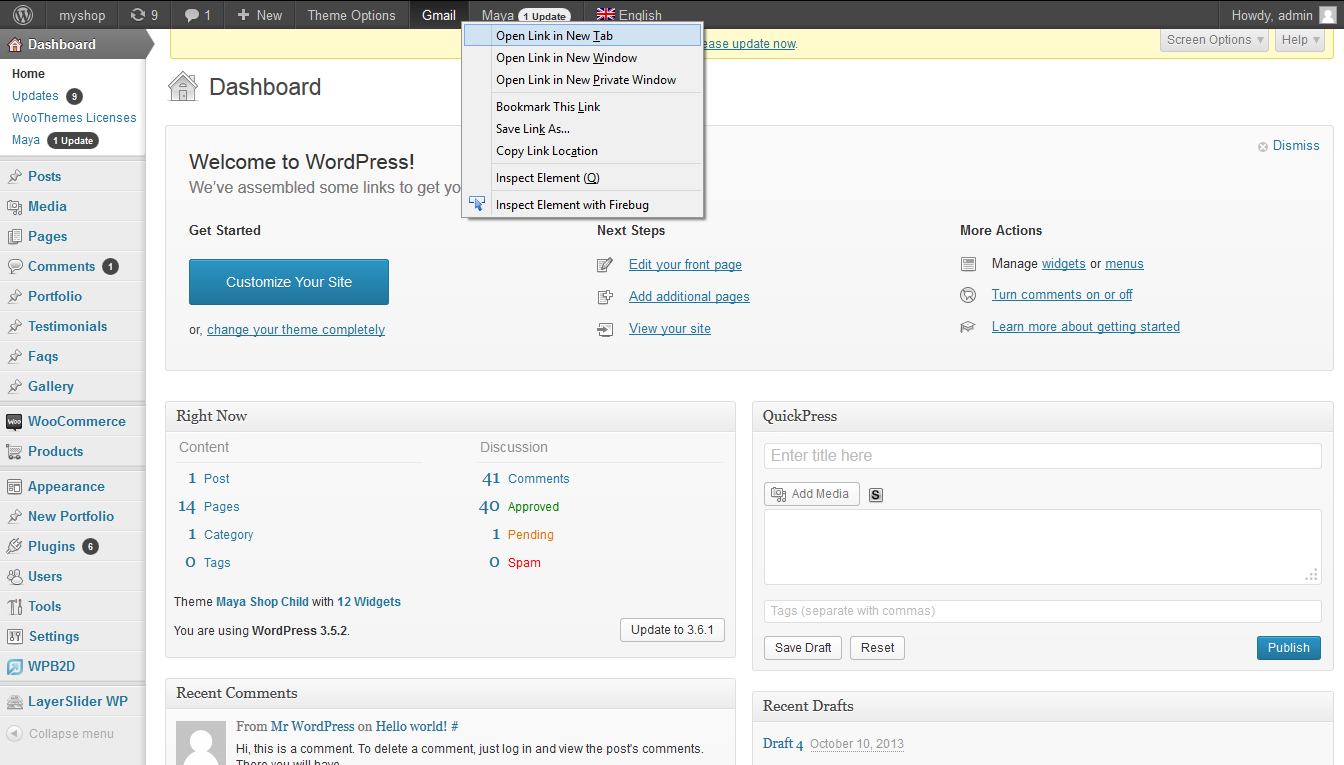
Task: Click the LayerSlider WP icon in sidebar
Action: click(14, 701)
